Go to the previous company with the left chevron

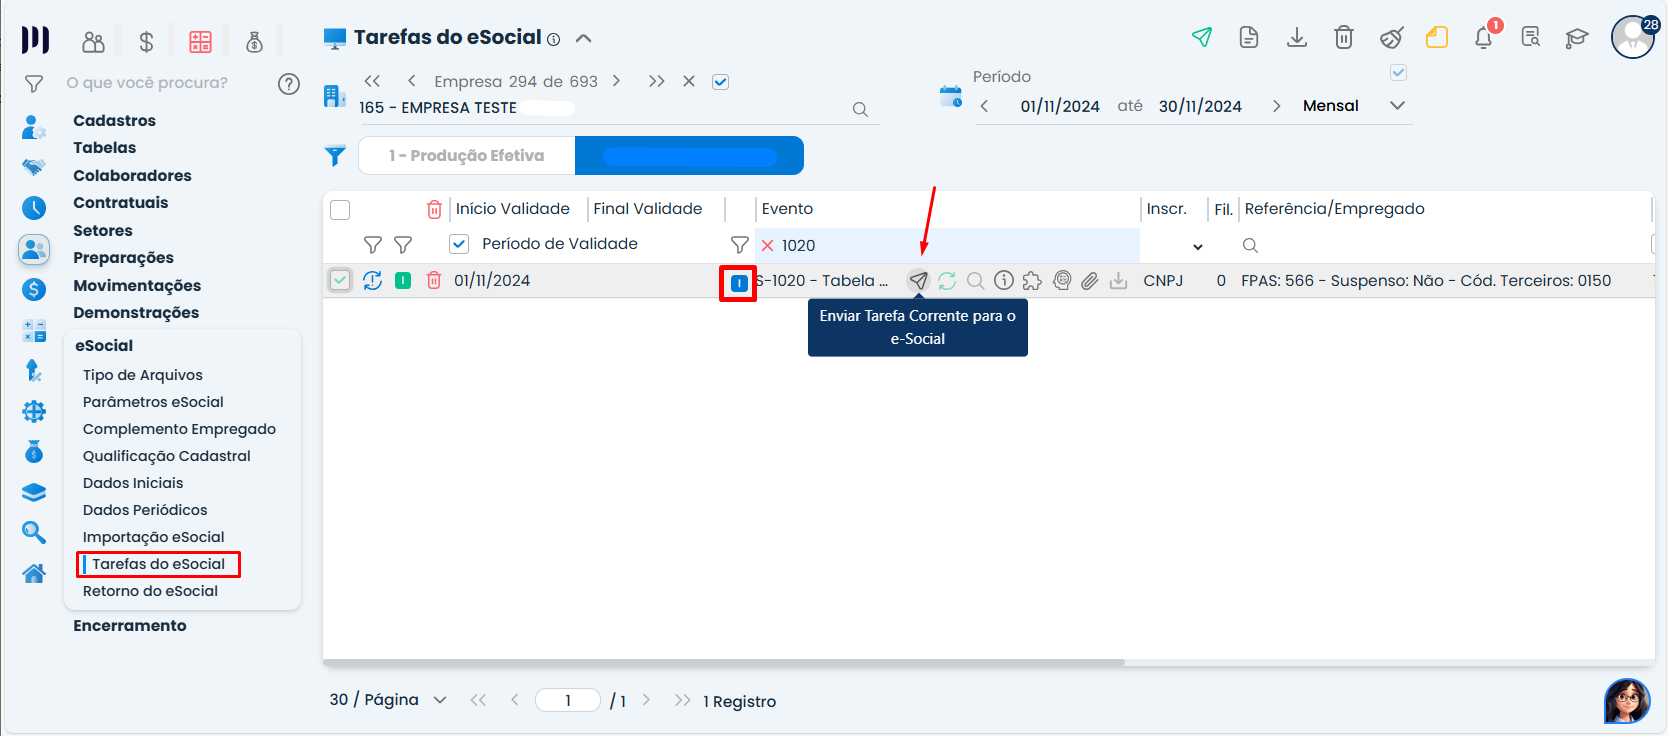click(411, 81)
